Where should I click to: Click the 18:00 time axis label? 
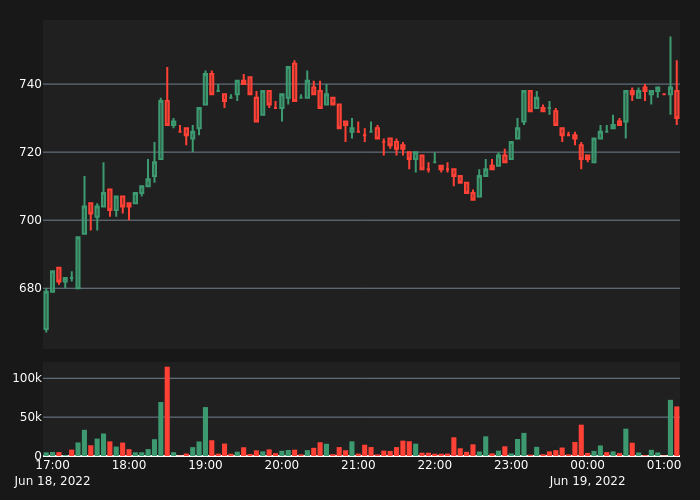pos(129,465)
